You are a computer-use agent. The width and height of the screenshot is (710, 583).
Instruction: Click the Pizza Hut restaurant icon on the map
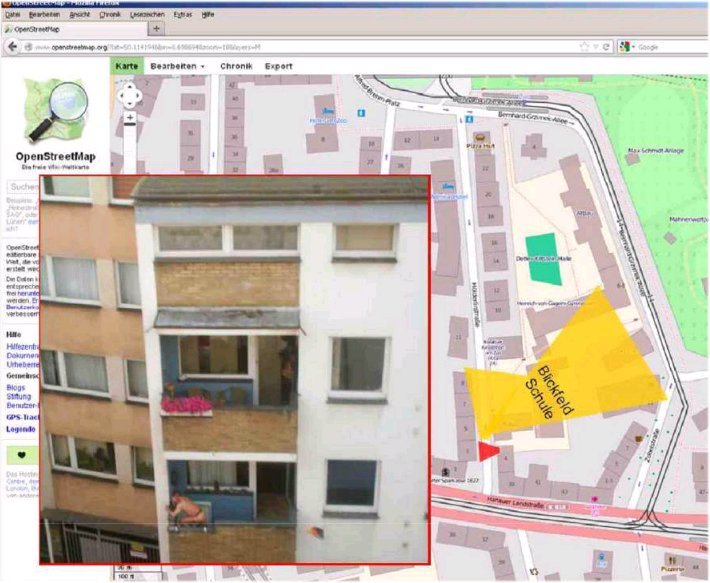pyautogui.click(x=481, y=137)
